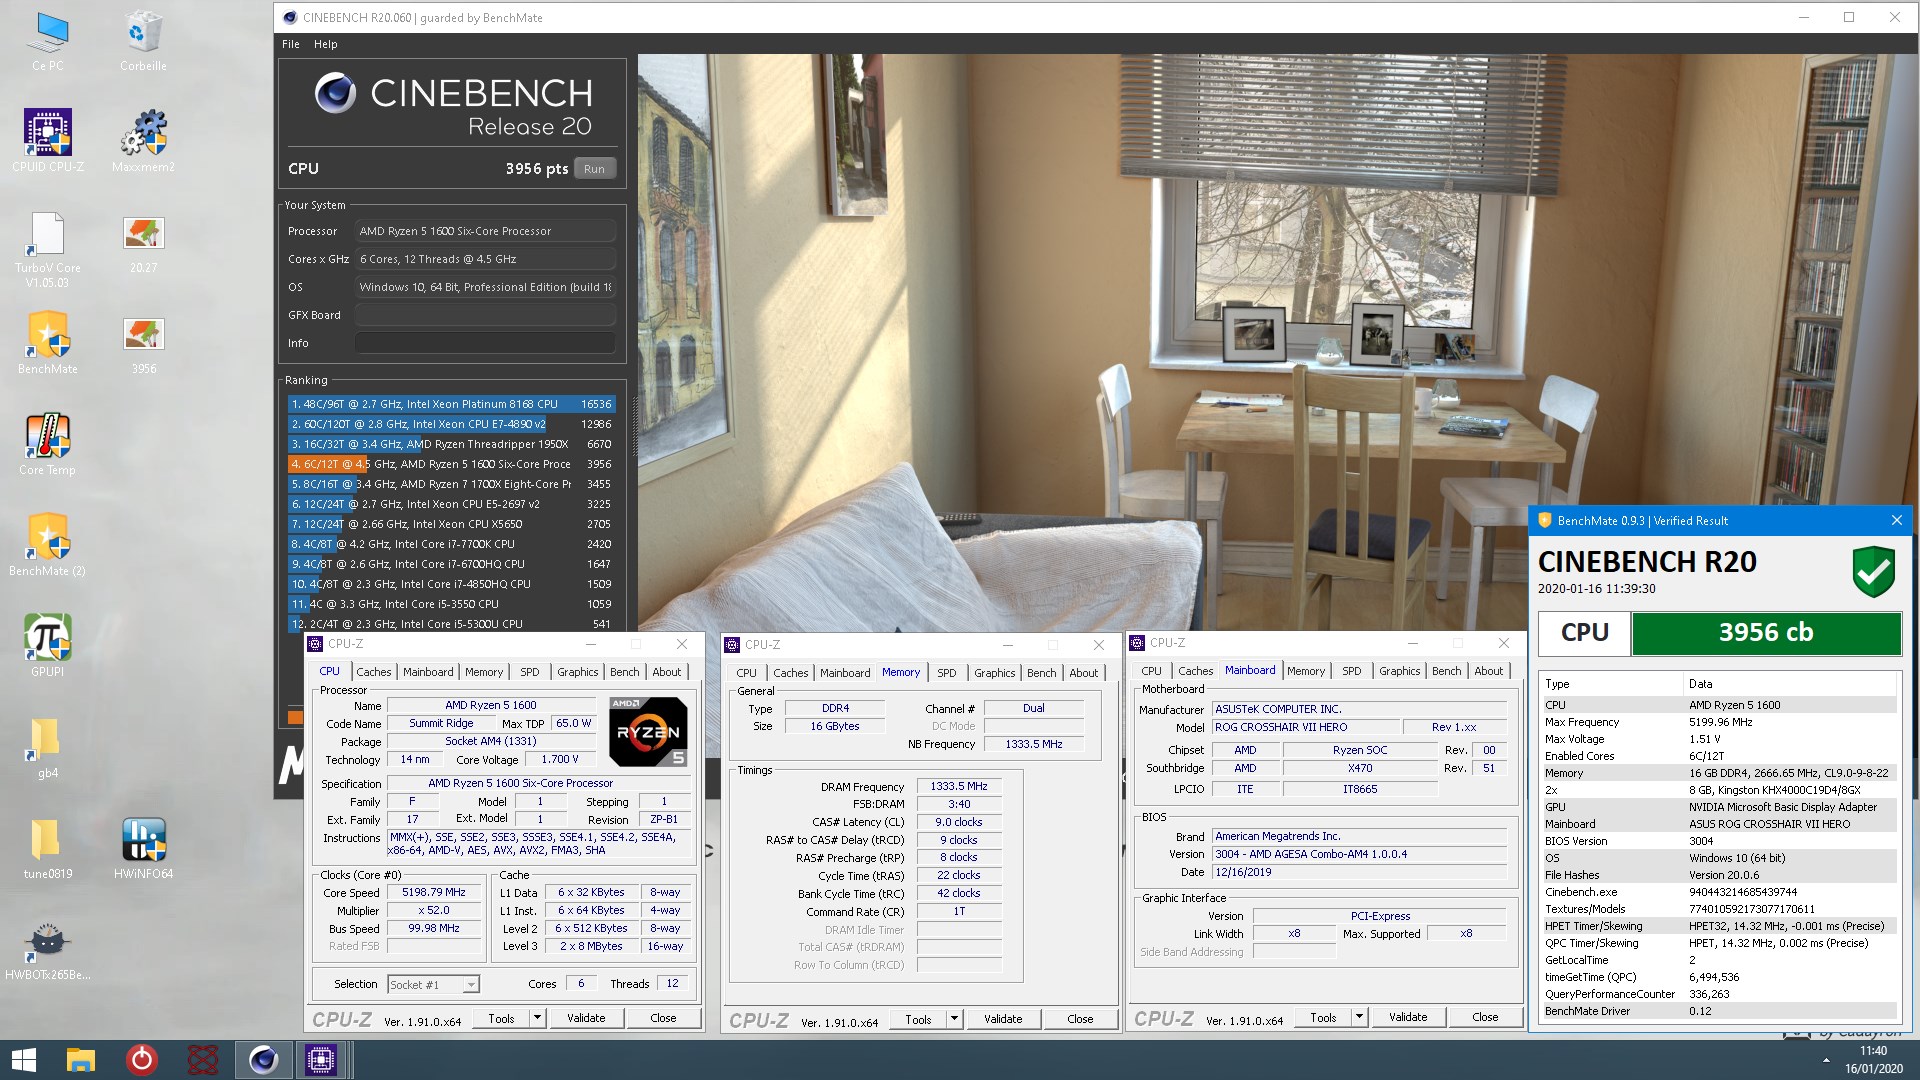Open the Cinebench Help menu
Image resolution: width=1920 pixels, height=1080 pixels.
pos(325,44)
